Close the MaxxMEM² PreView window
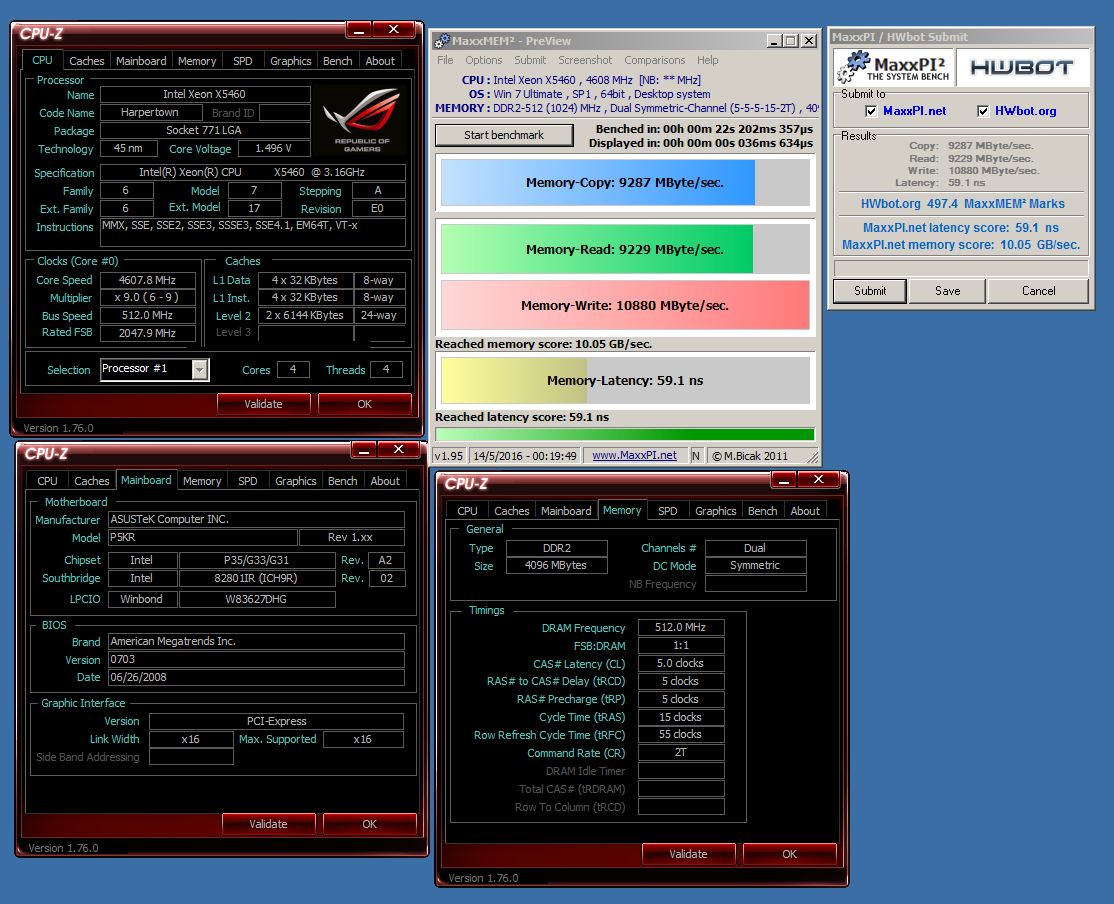The image size is (1114, 904). point(809,41)
